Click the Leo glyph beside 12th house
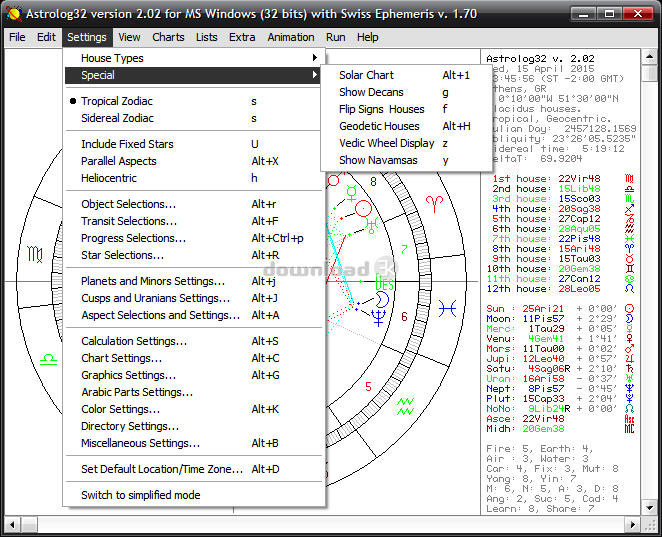This screenshot has width=662, height=537. click(629, 289)
